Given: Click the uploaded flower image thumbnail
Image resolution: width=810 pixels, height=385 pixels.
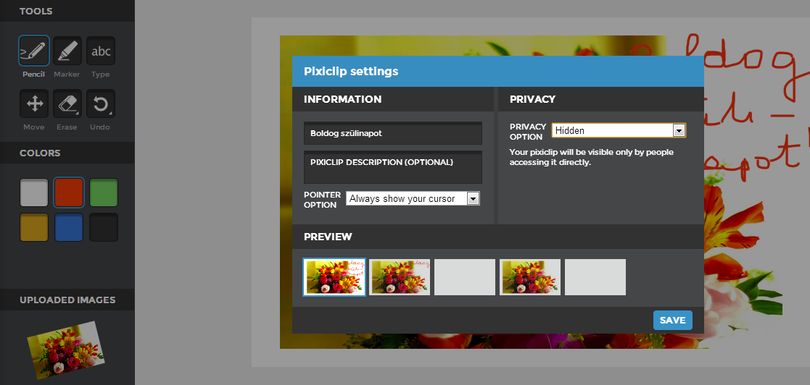Looking at the screenshot, I should [66, 350].
